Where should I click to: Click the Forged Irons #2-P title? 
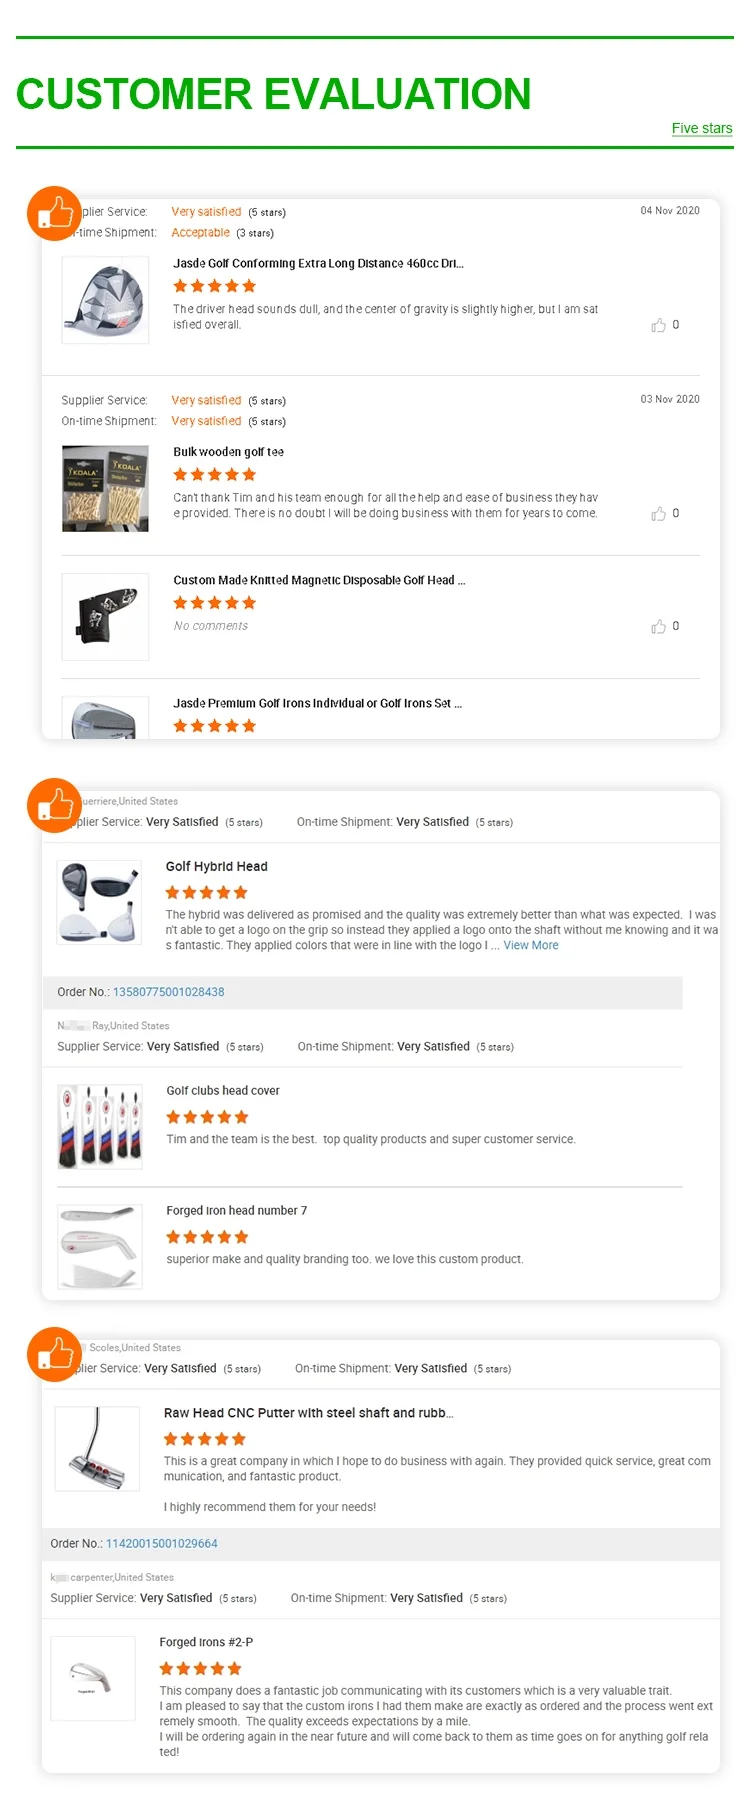[206, 1642]
